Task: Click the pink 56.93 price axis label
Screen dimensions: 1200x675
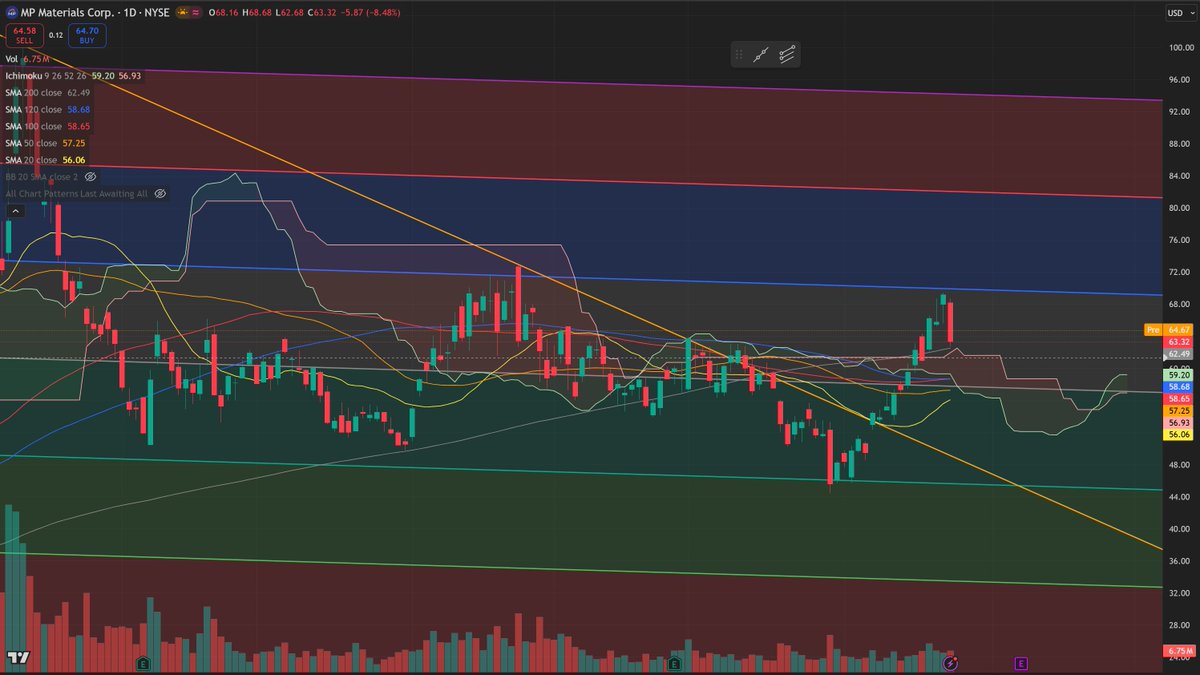Action: pos(1179,423)
